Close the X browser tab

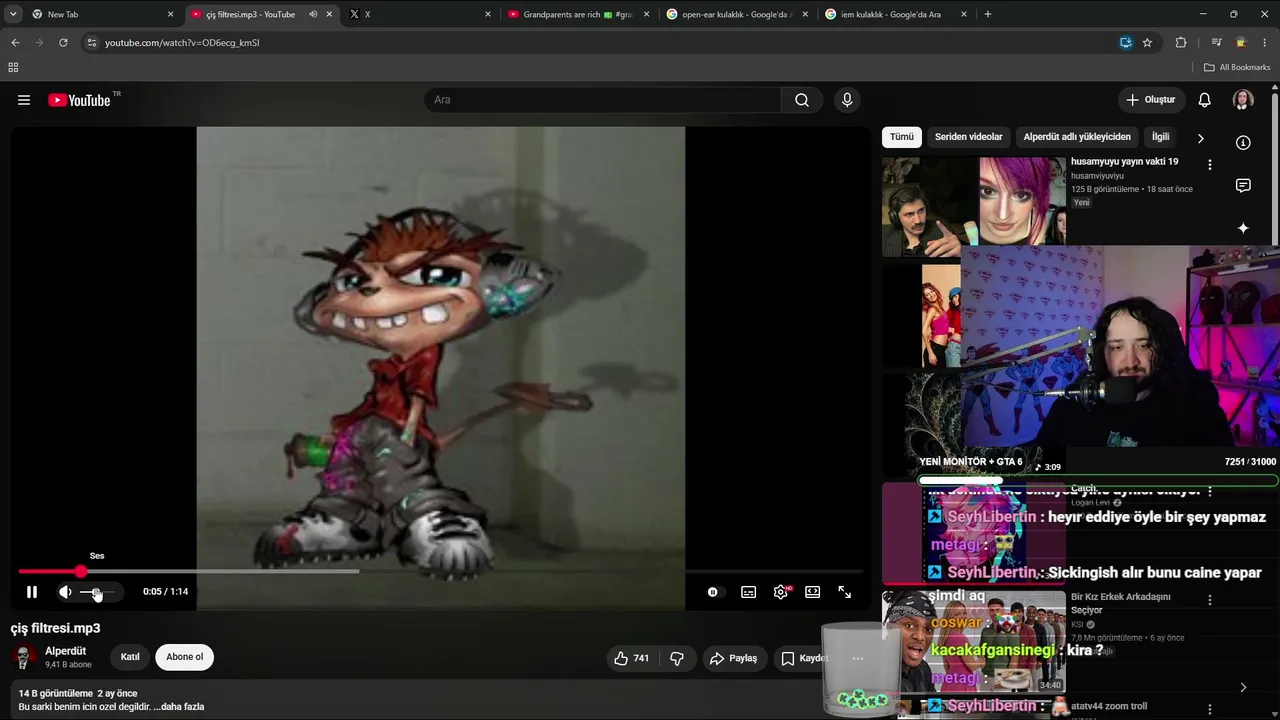point(488,14)
